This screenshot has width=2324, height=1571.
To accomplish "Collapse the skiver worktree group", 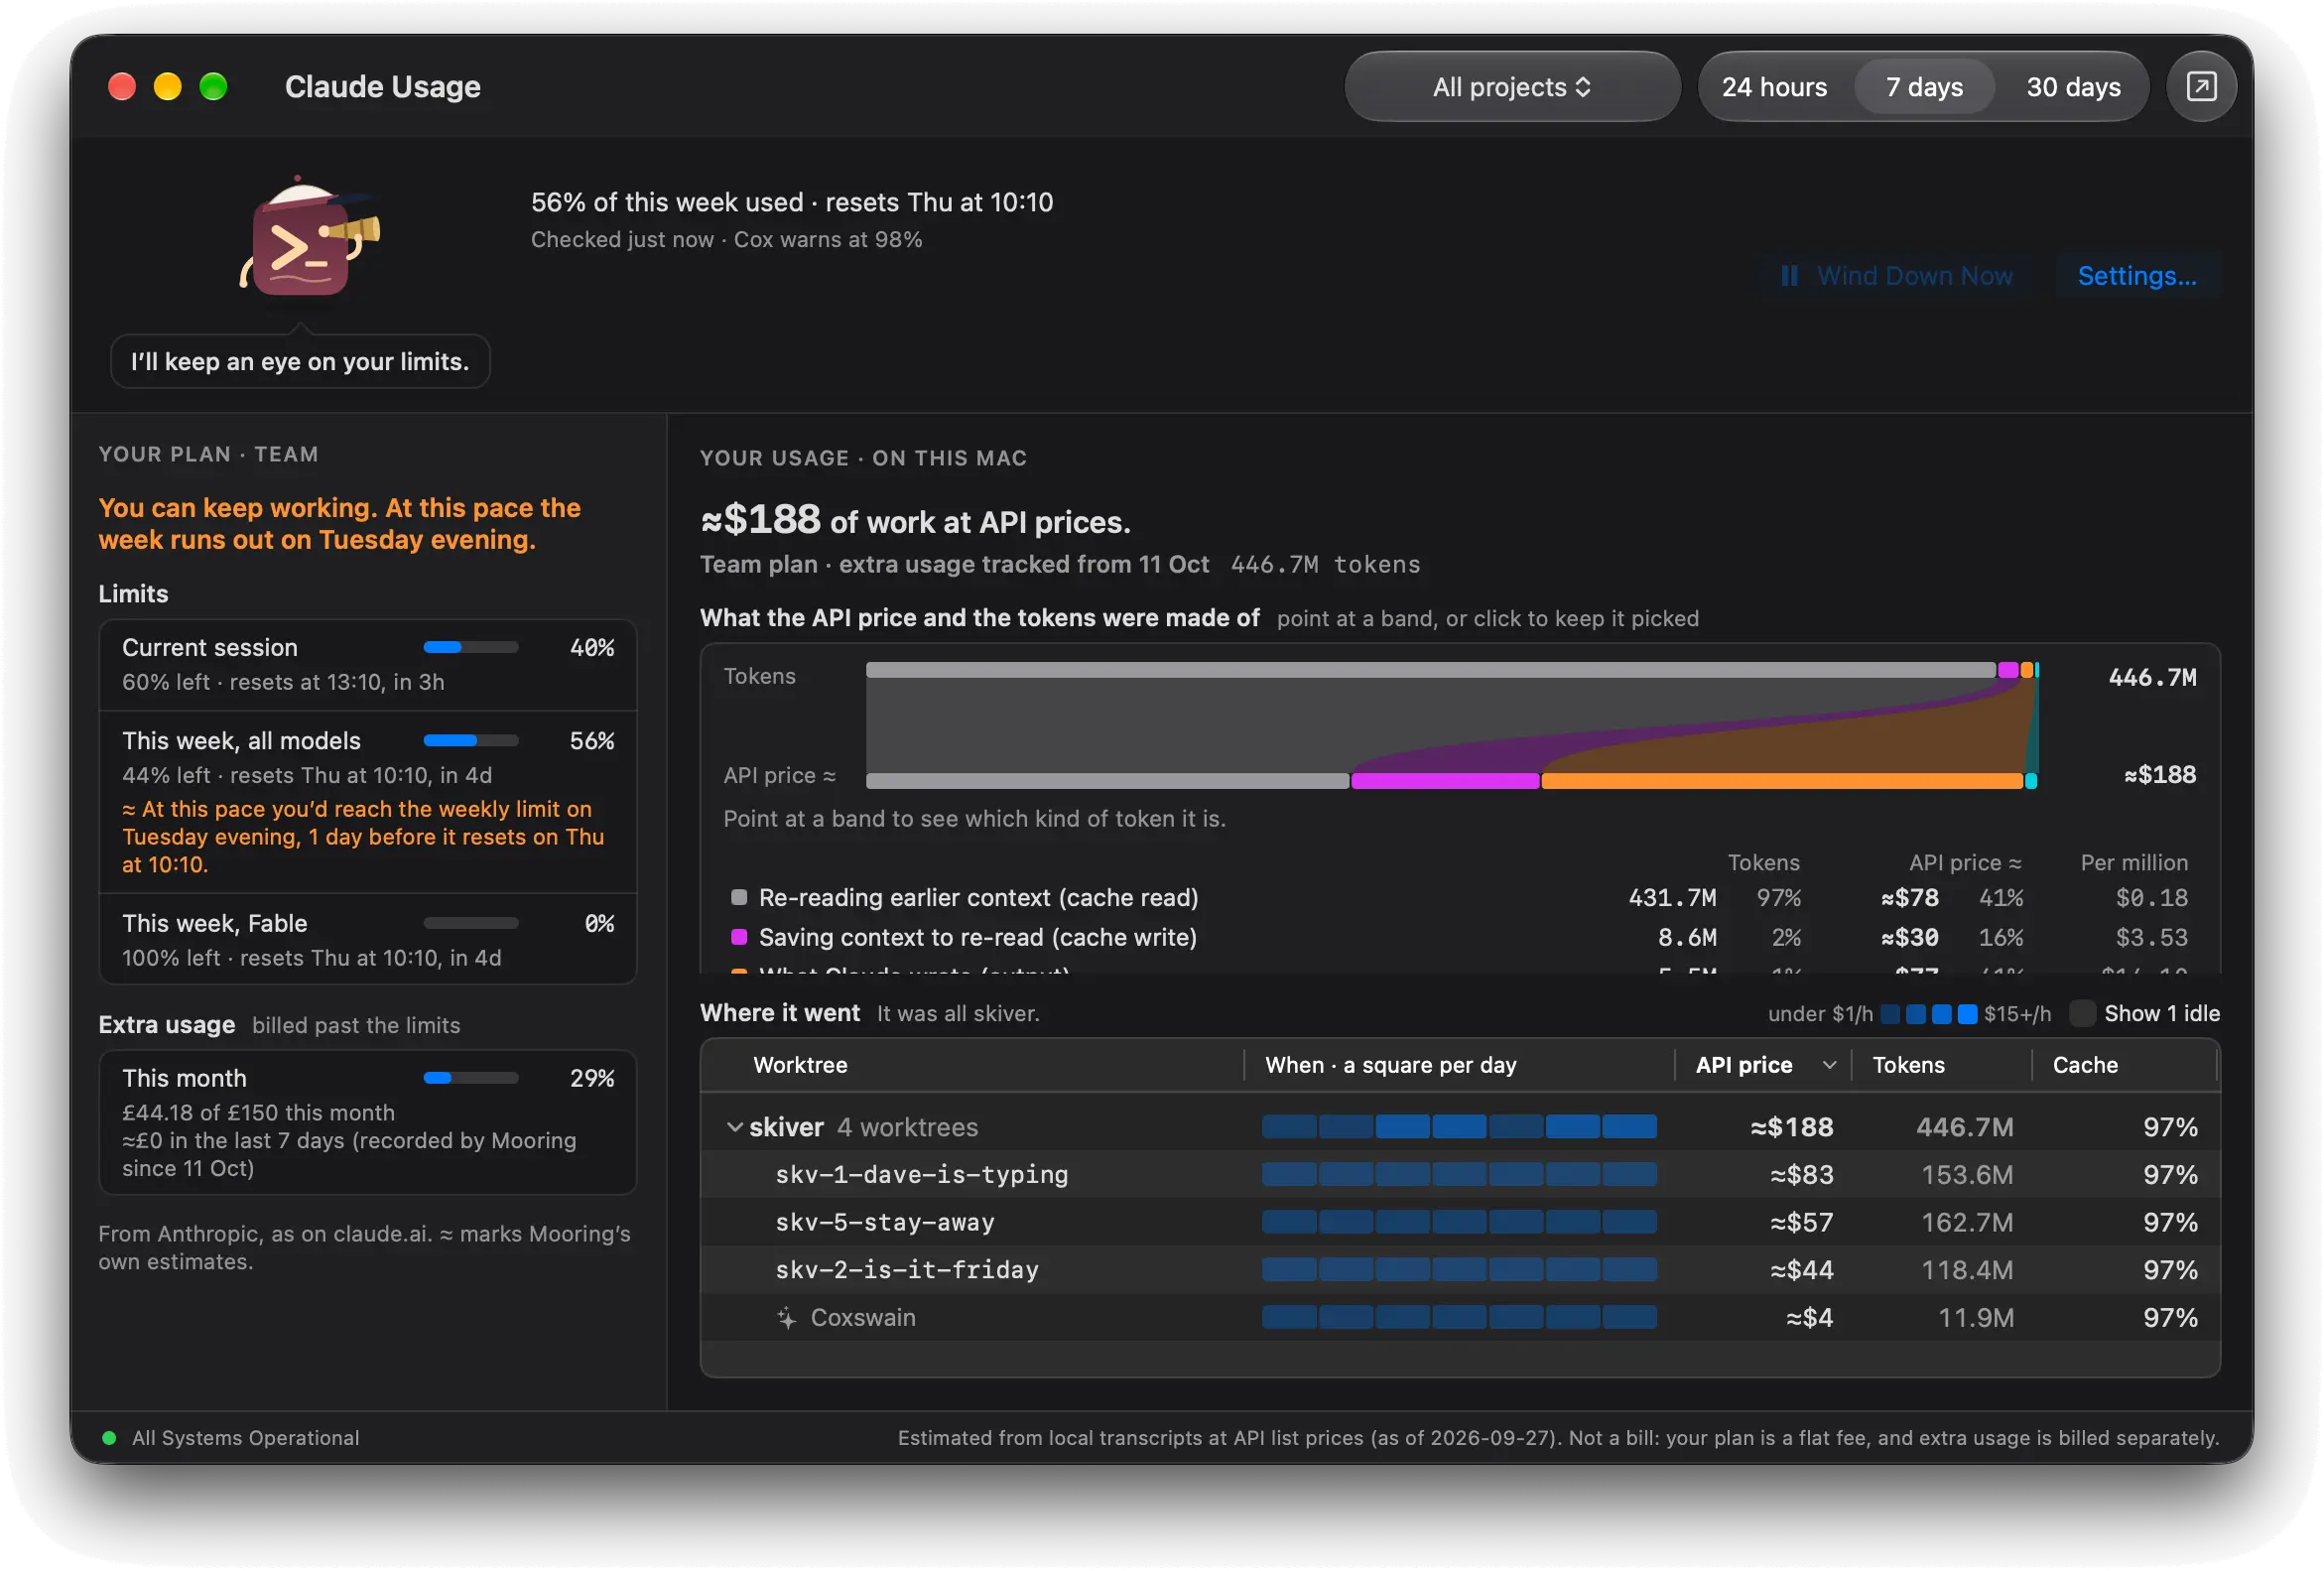I will (x=734, y=1127).
